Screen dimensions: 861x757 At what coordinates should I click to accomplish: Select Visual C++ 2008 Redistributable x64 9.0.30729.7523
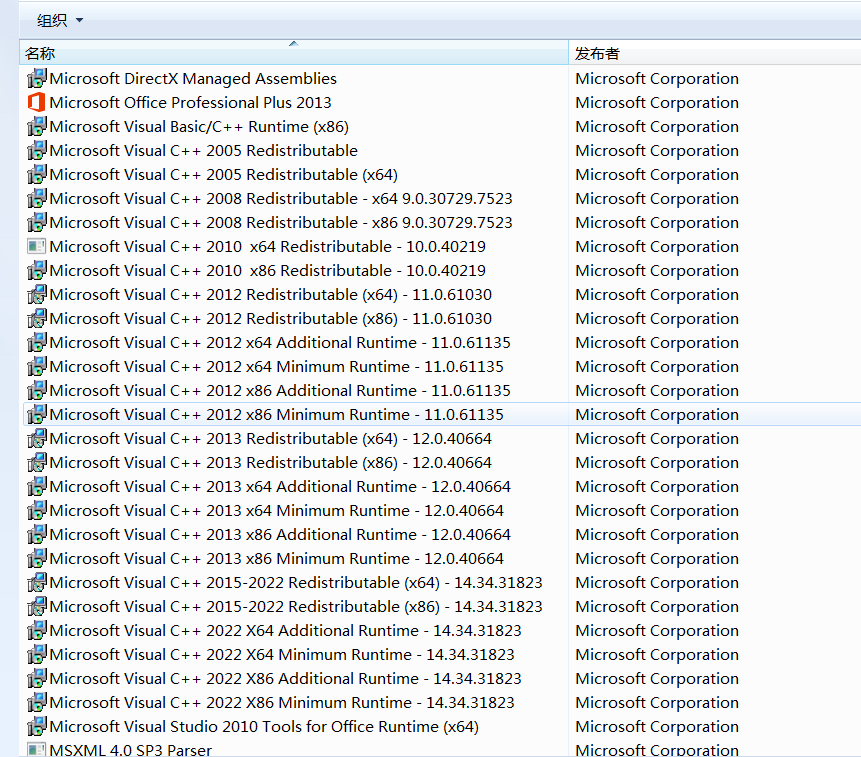[280, 198]
